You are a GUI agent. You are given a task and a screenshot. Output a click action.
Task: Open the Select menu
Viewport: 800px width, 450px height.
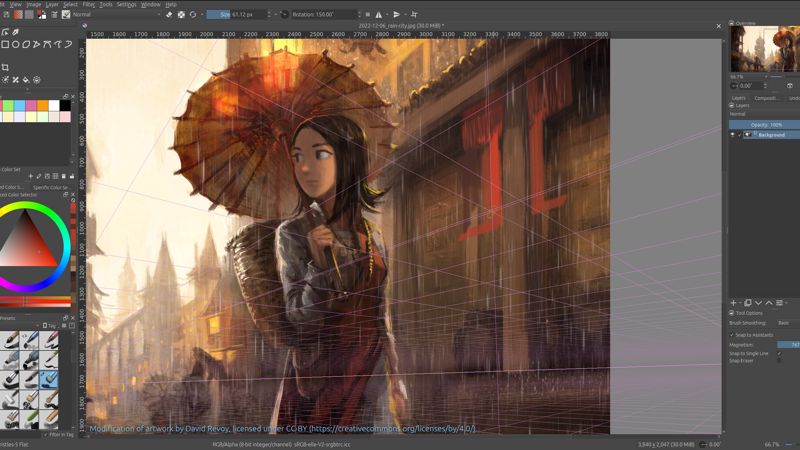[x=70, y=5]
